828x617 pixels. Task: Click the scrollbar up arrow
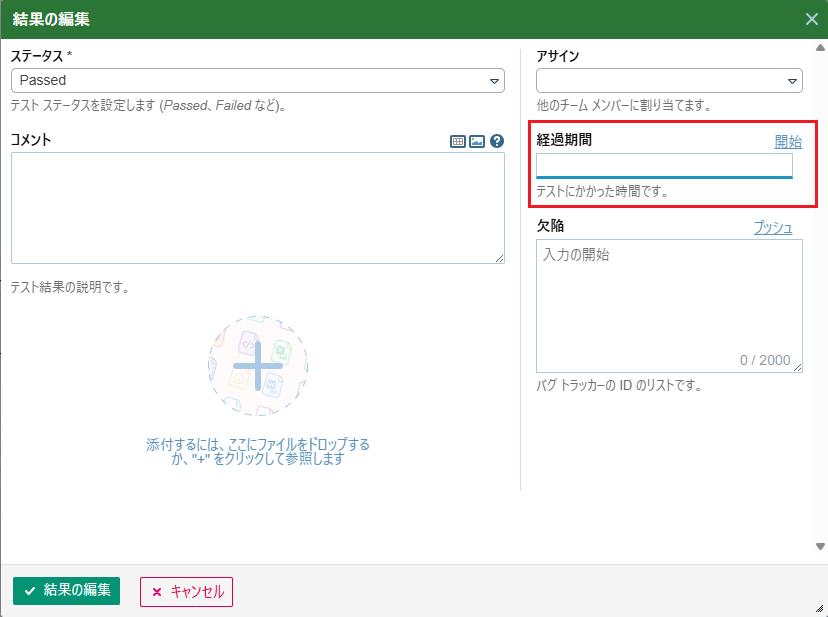coord(820,47)
